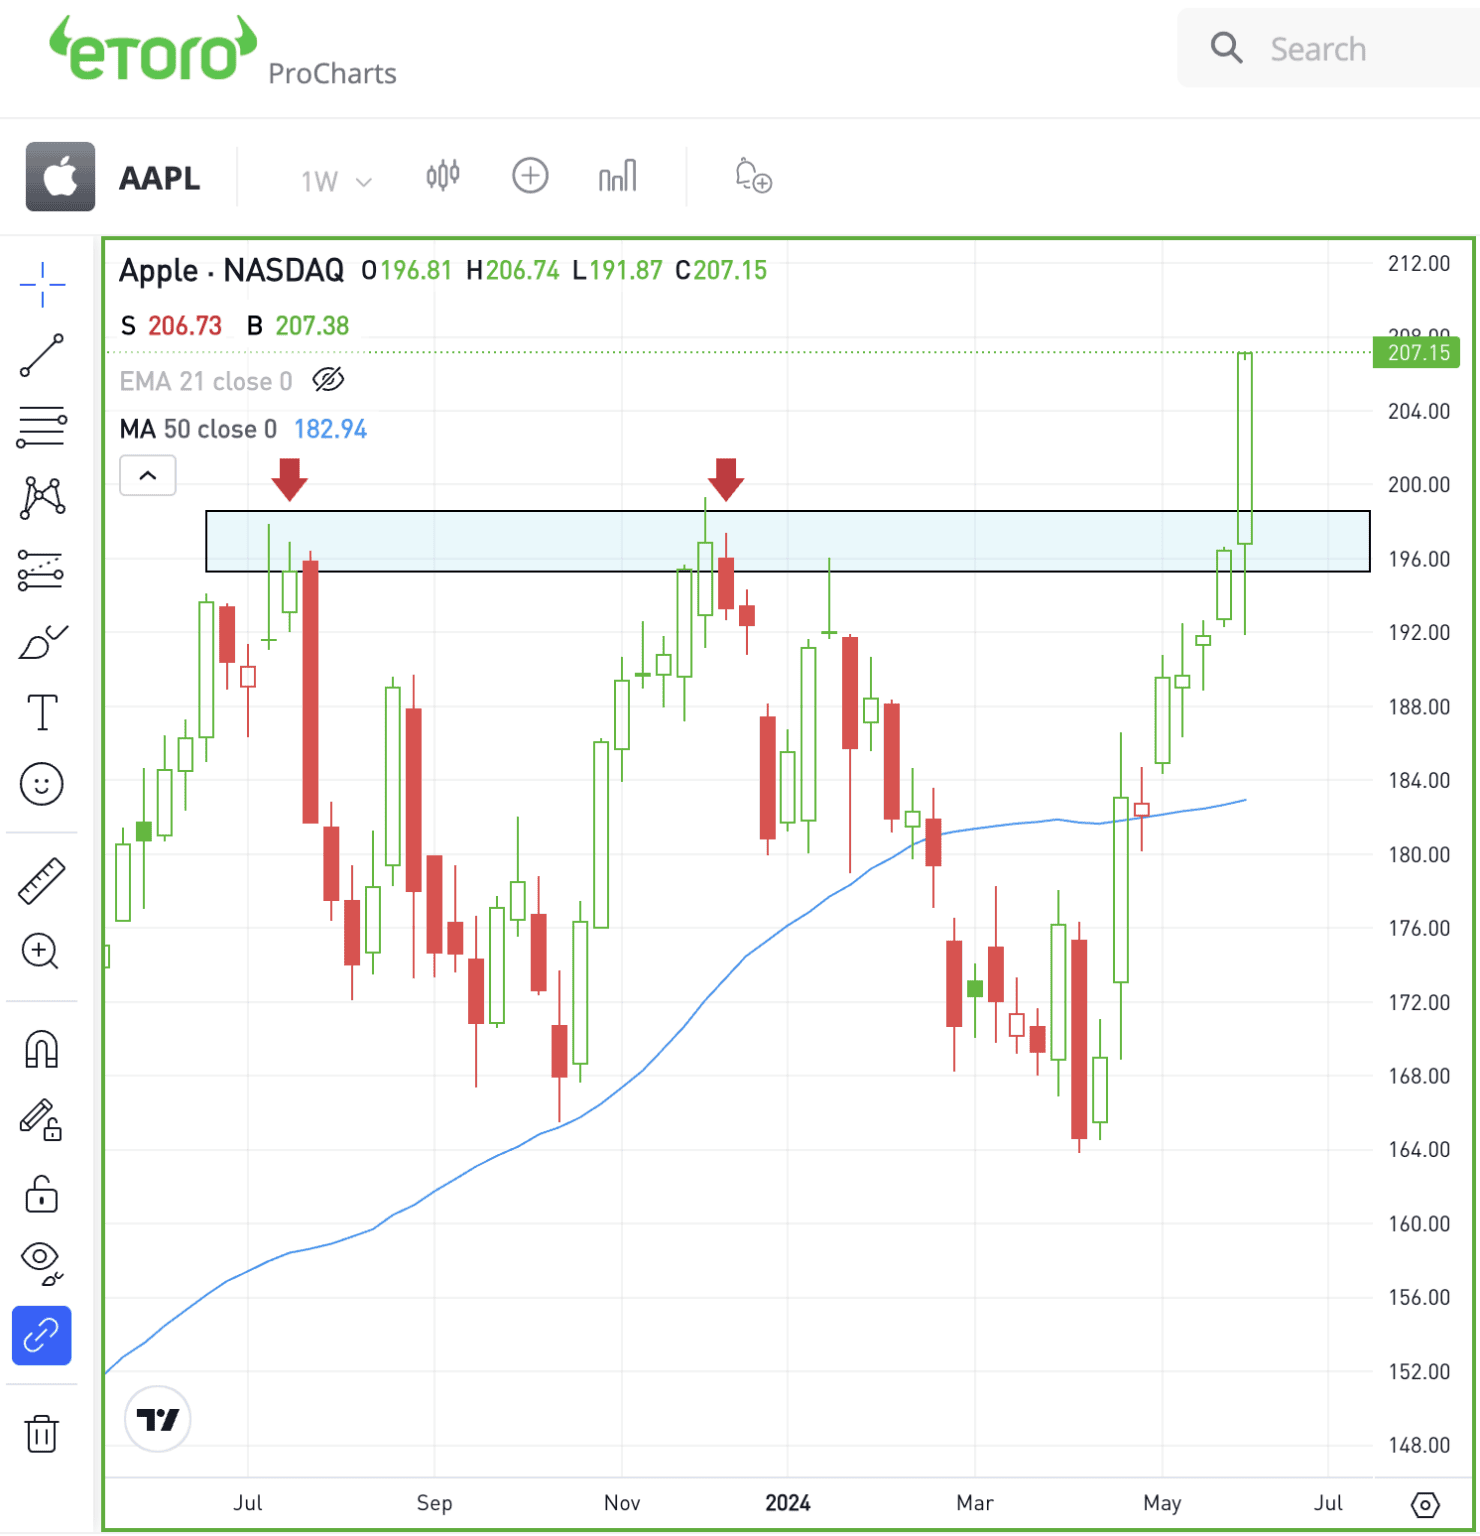Click the 180.00 price axis label
1480x1536 pixels.
click(x=1419, y=855)
